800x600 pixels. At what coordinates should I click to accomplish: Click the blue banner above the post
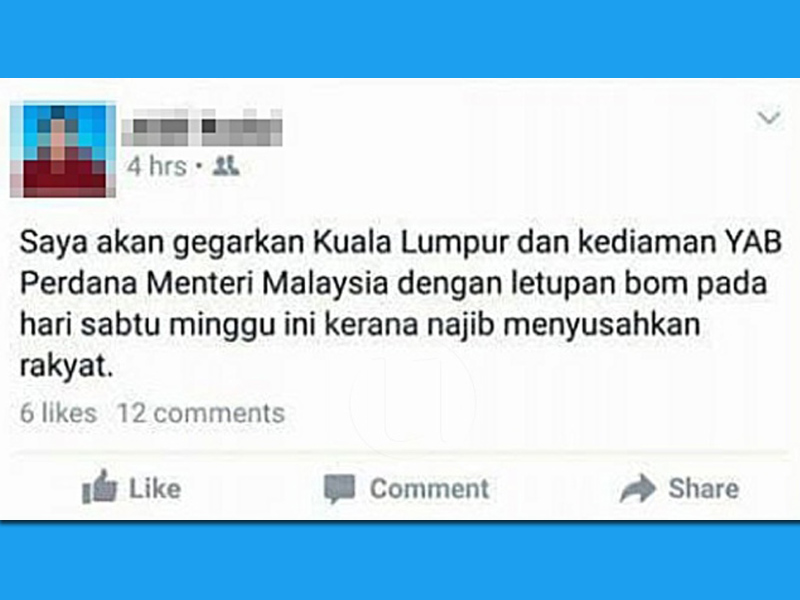coord(400,39)
